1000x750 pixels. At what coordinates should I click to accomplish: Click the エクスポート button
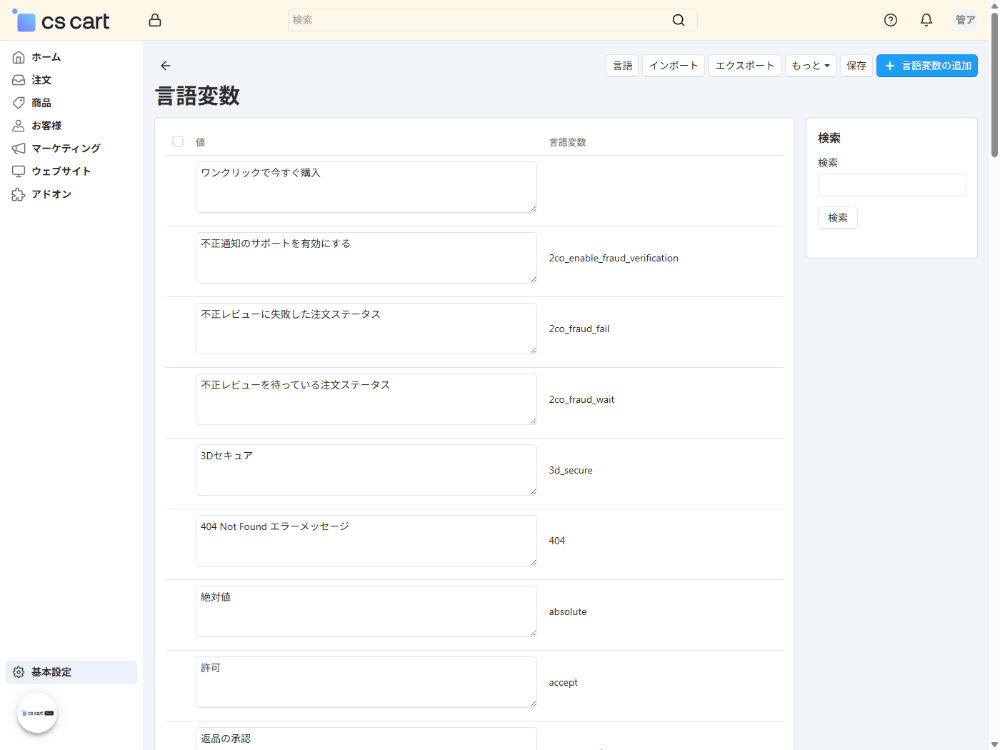(744, 65)
